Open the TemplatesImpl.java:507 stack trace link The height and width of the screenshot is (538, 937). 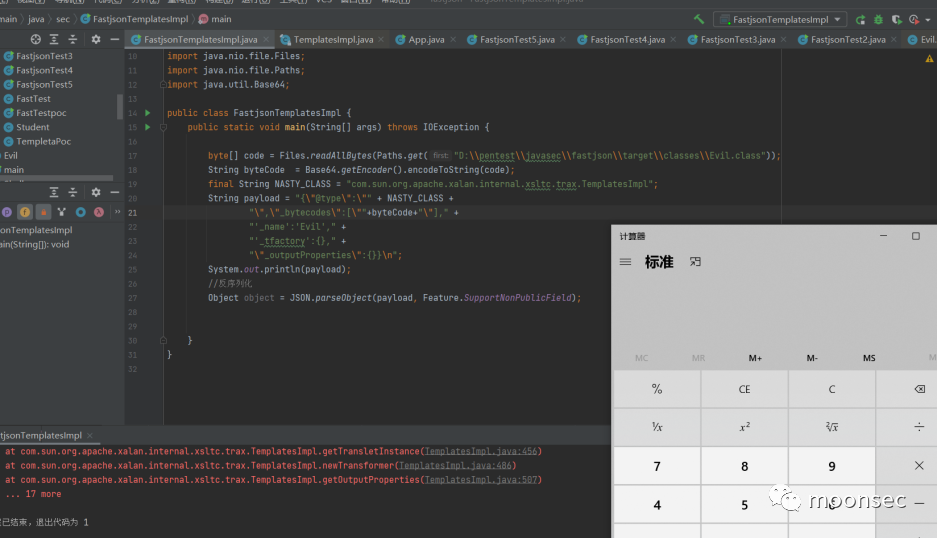click(x=481, y=480)
